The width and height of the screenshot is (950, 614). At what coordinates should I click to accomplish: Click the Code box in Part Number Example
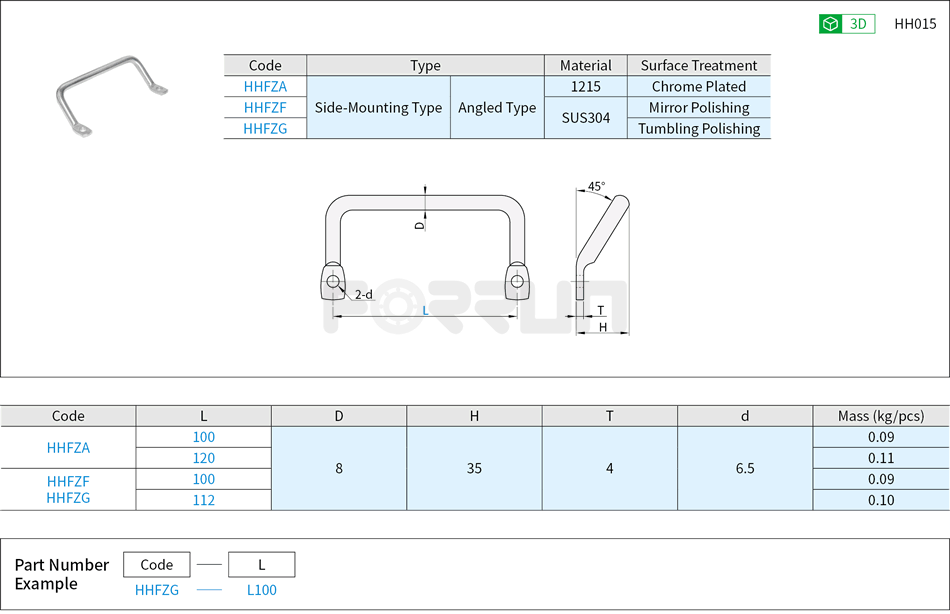click(157, 564)
